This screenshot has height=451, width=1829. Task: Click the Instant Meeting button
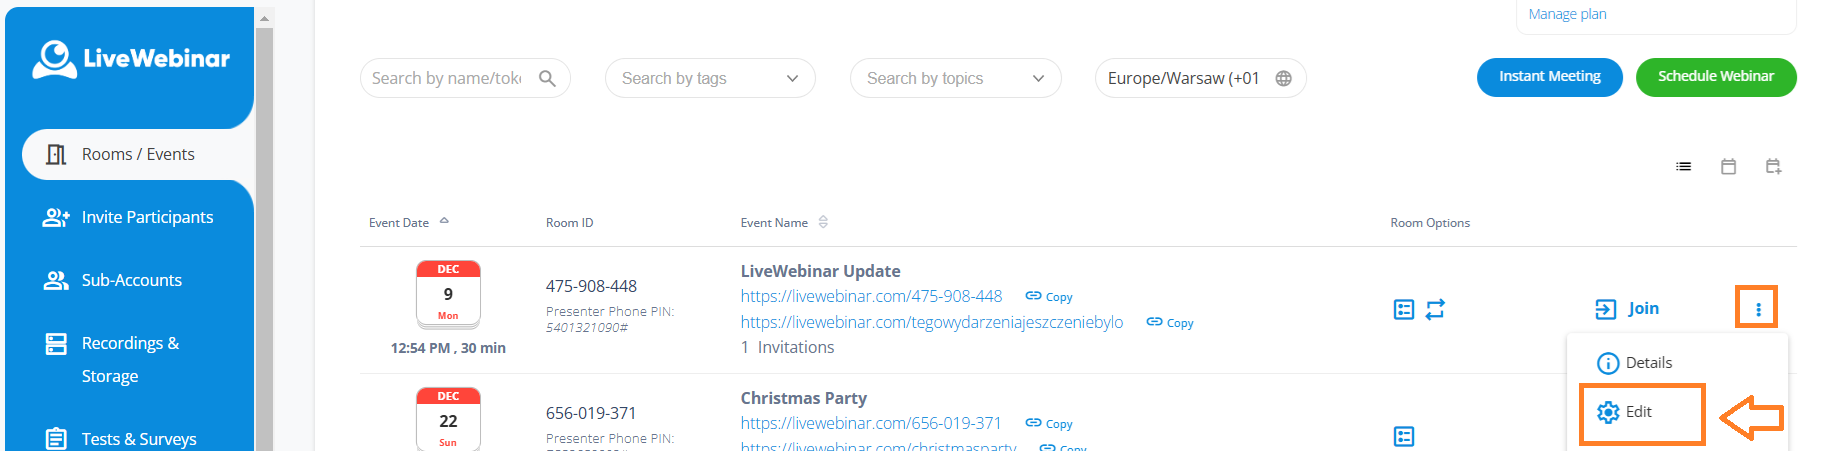pos(1549,77)
